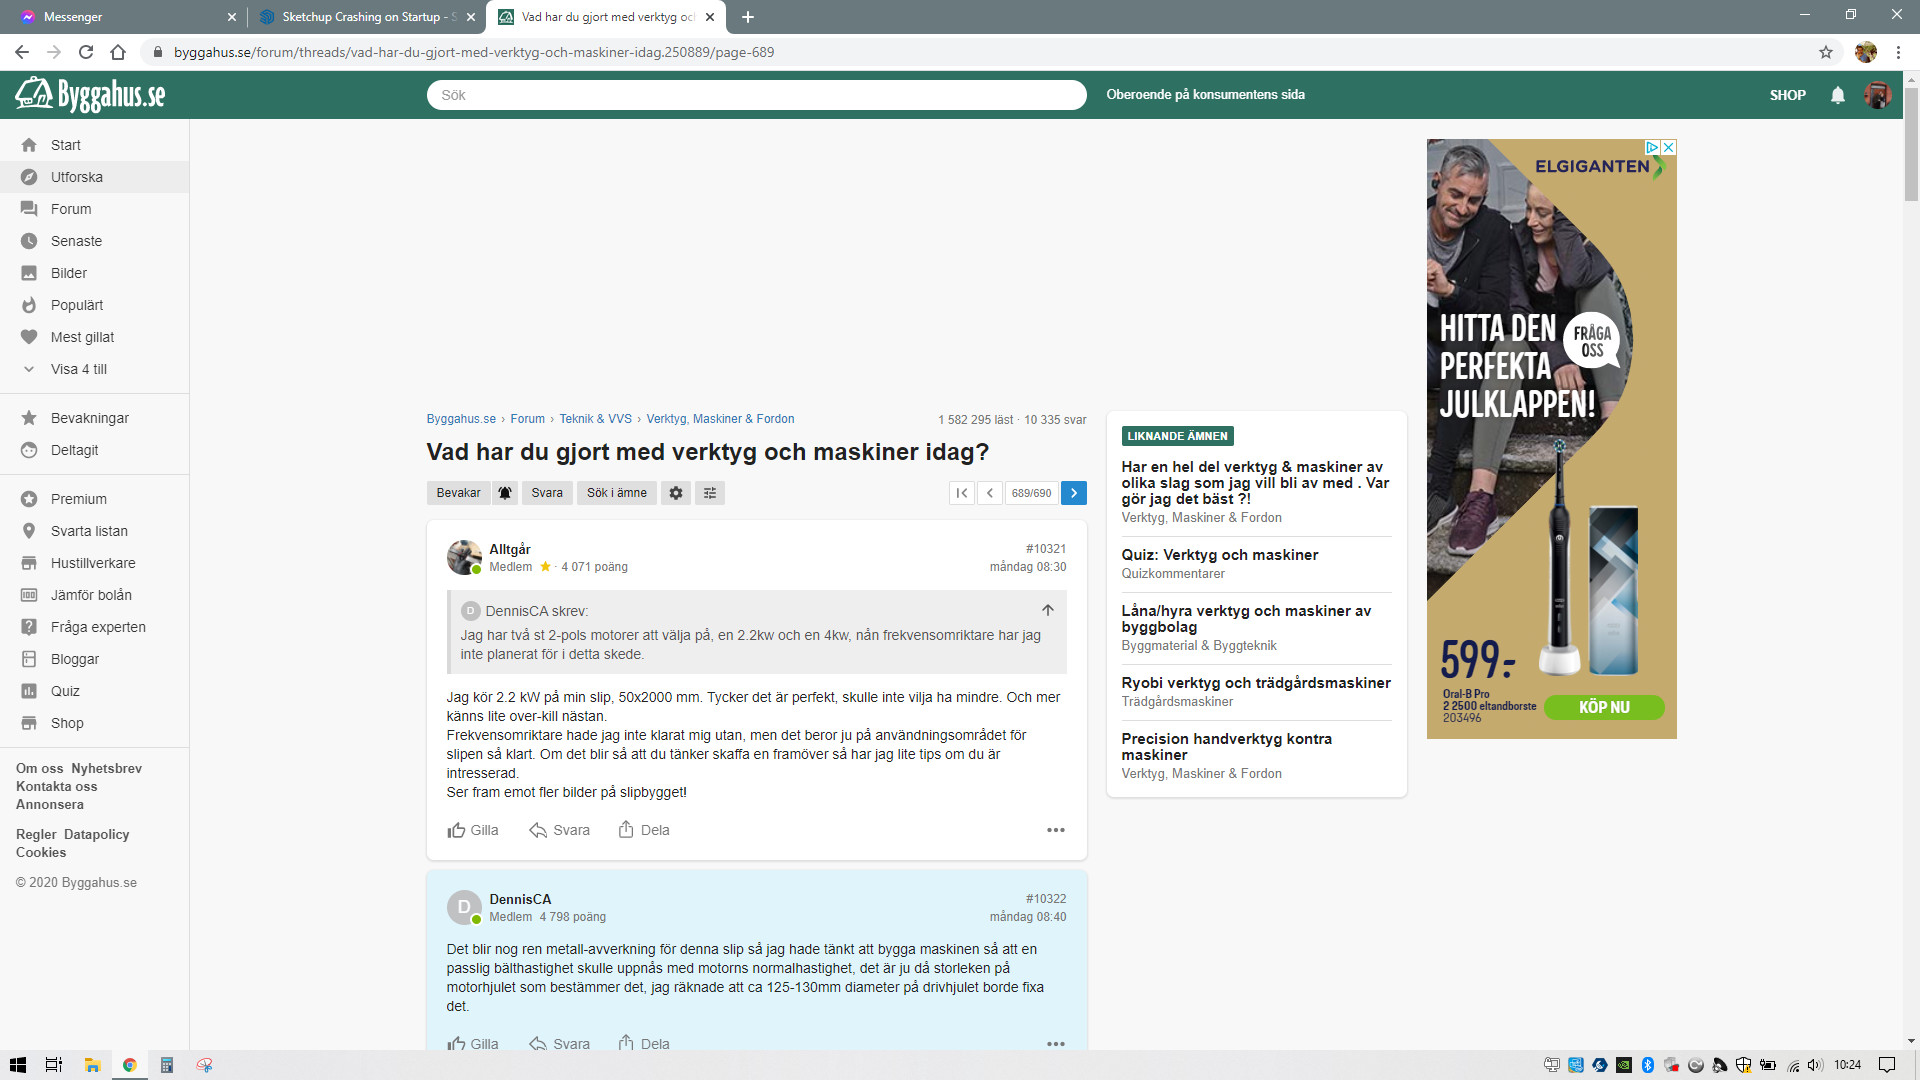Open Verktyg, Maskiner & Fordon breadcrumb link

coord(720,419)
